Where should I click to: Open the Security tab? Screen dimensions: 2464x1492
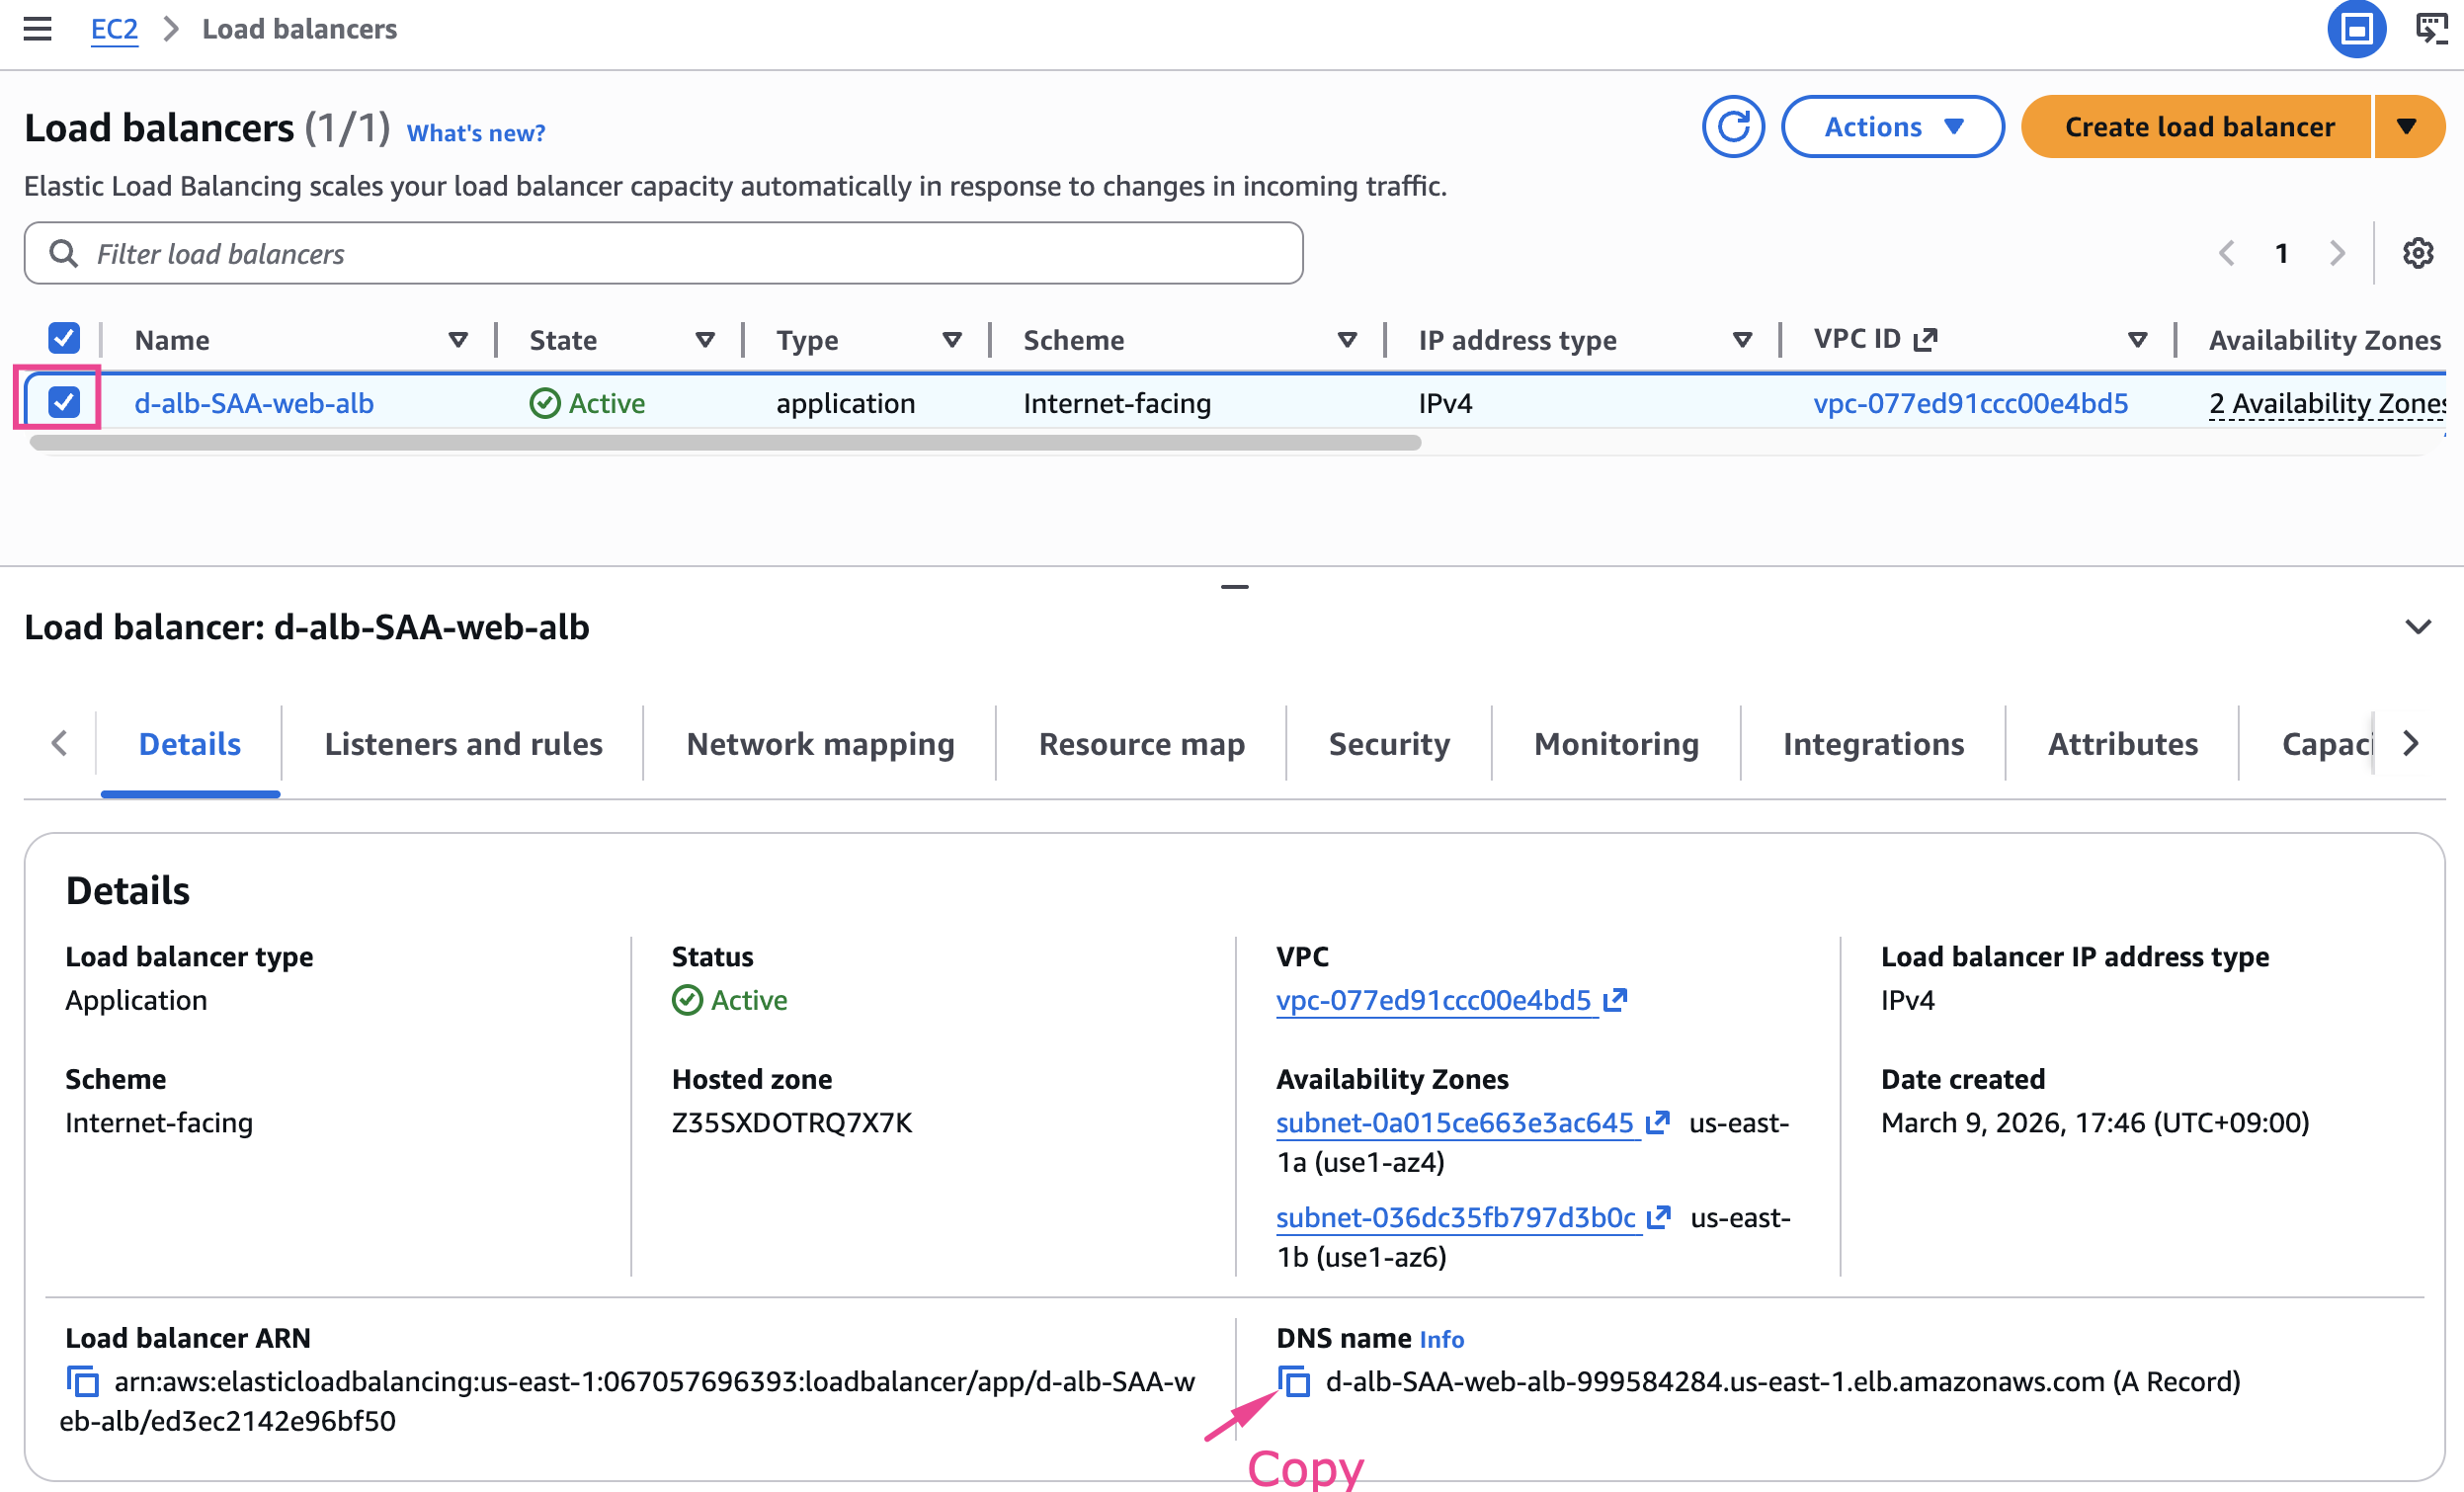click(x=1388, y=744)
